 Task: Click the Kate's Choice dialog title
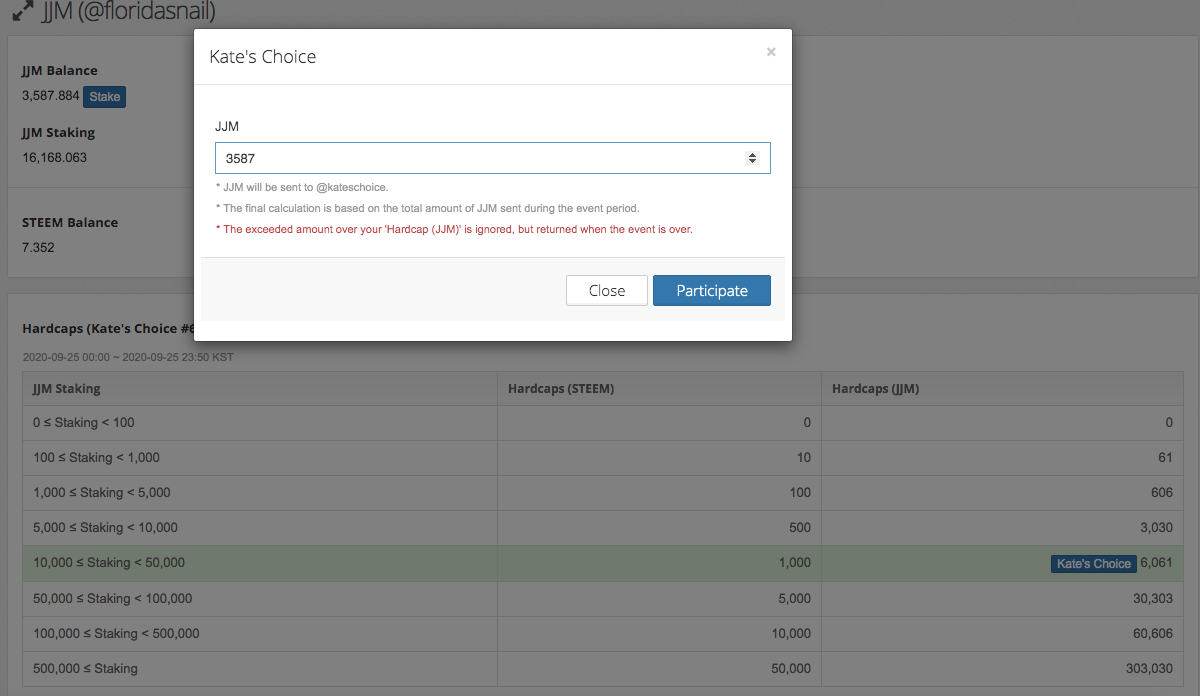263,57
